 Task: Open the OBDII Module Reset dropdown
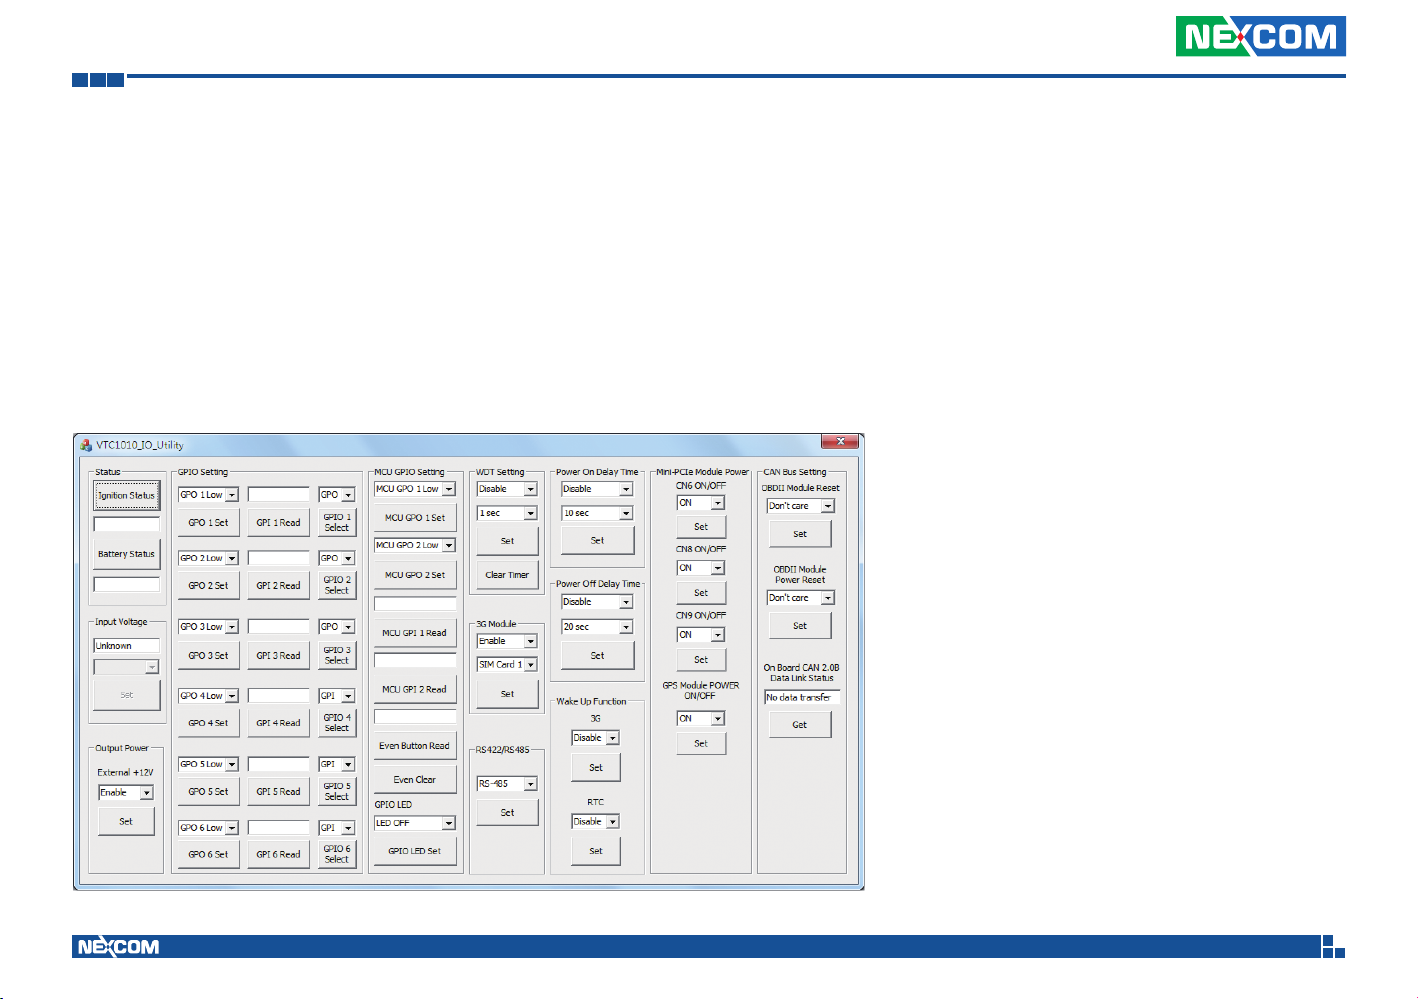[x=800, y=506]
